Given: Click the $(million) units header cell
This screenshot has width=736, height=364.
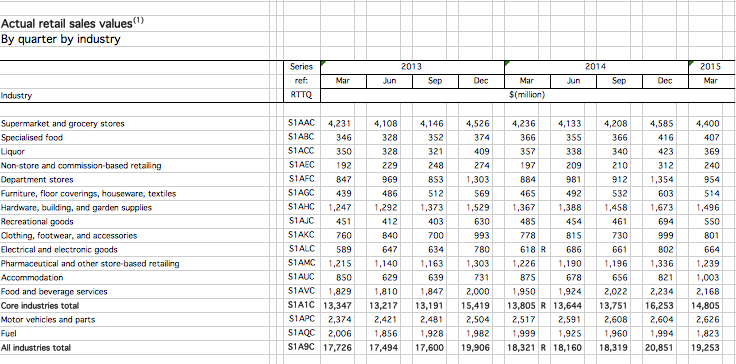Looking at the screenshot, I should tap(527, 95).
